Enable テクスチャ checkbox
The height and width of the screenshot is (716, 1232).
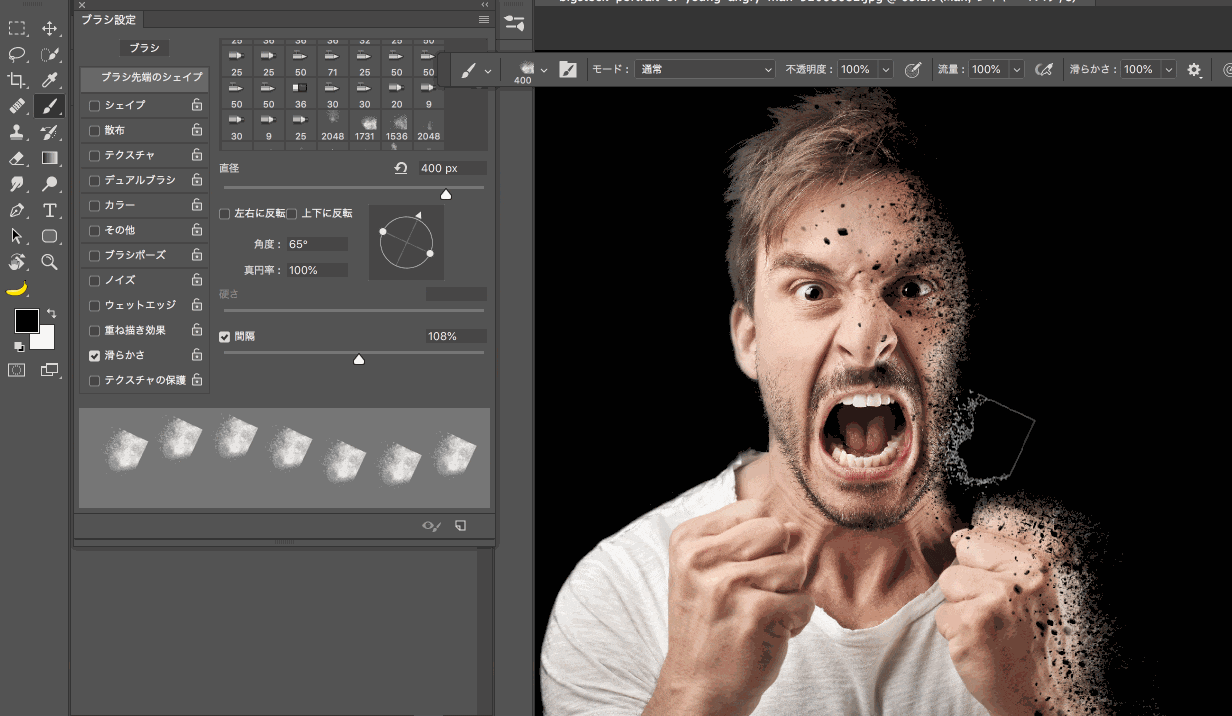tap(94, 155)
